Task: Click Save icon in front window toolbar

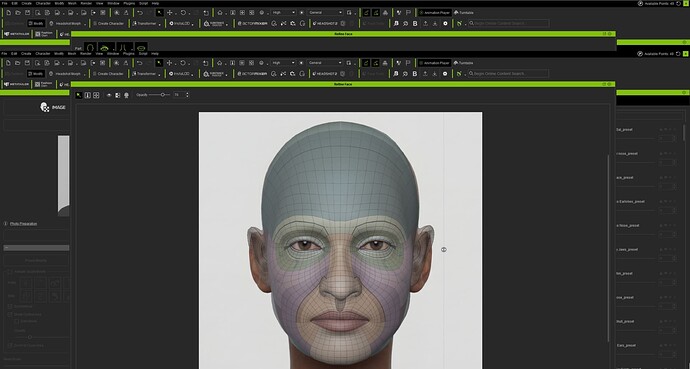Action: coord(28,63)
